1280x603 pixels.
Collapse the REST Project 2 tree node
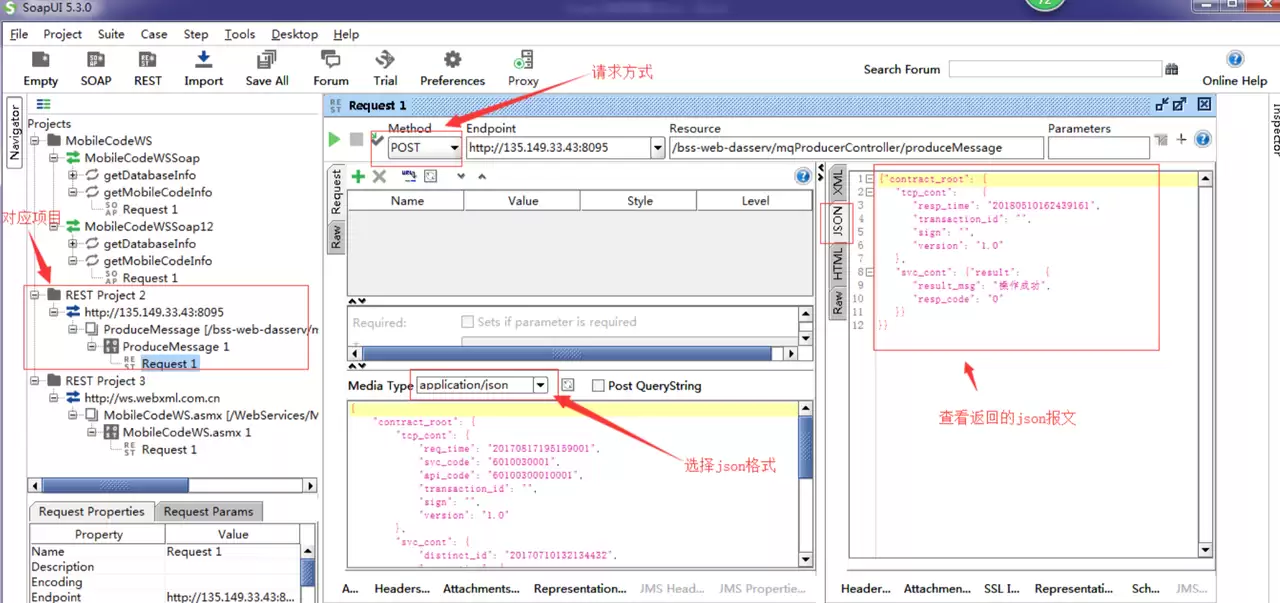point(35,295)
